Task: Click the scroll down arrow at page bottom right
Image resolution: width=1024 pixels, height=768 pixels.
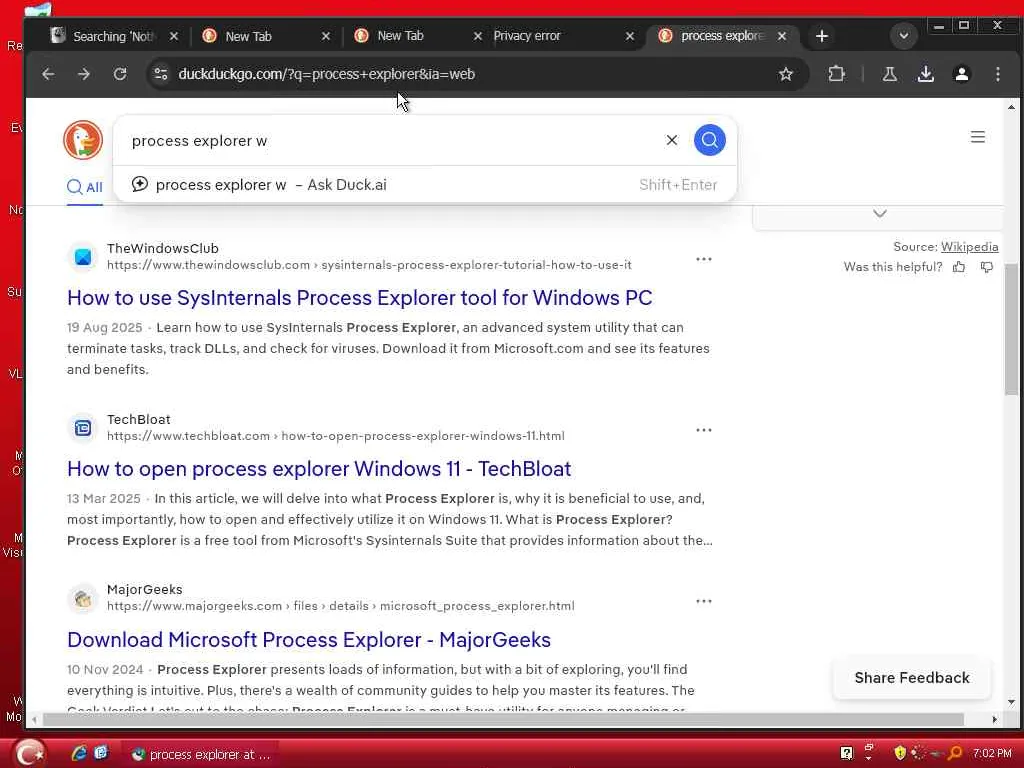Action: (x=1011, y=703)
